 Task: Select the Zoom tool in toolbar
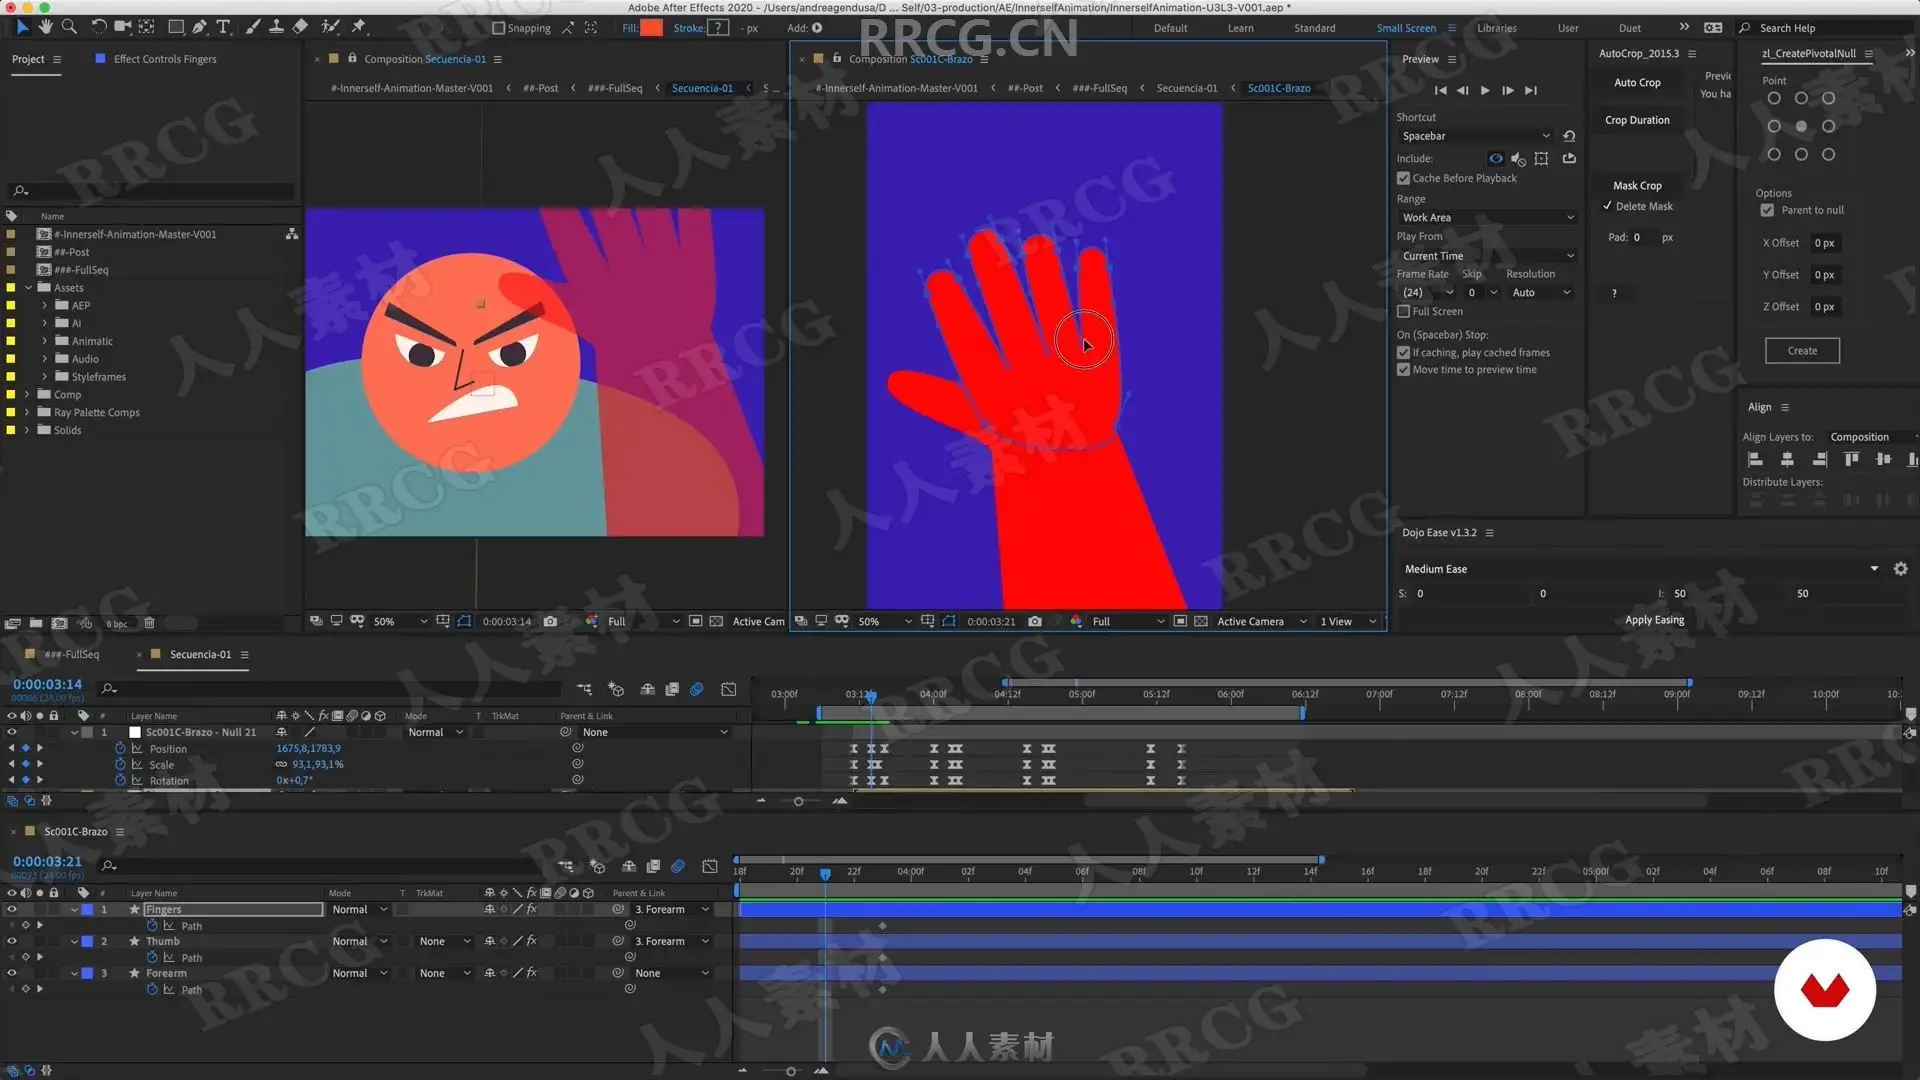click(x=69, y=27)
